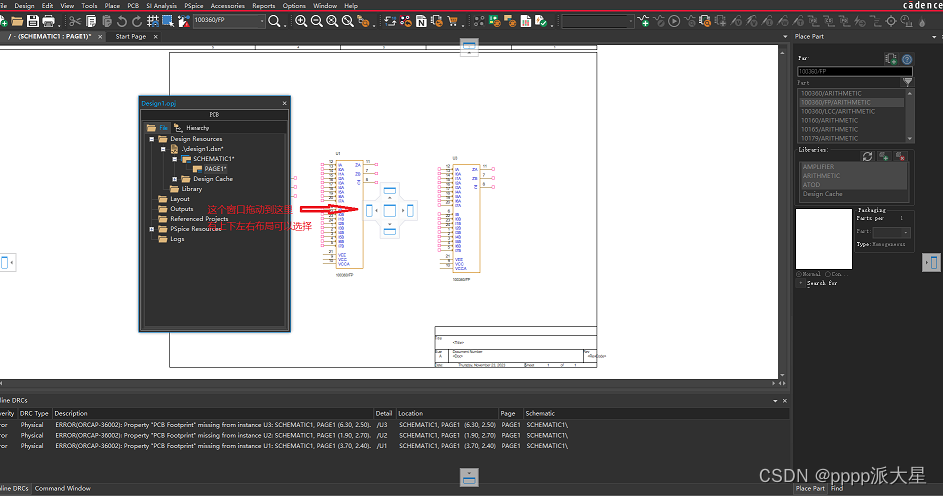
Task: Toggle snap to grid icon
Action: [153, 22]
